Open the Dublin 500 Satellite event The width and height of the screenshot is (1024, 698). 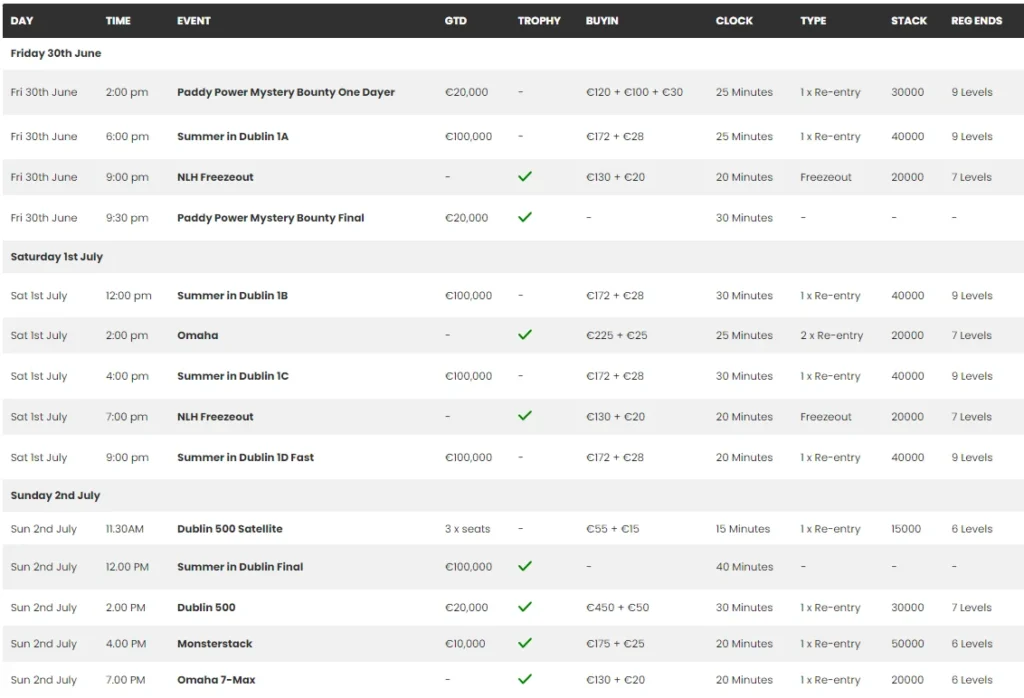point(230,529)
